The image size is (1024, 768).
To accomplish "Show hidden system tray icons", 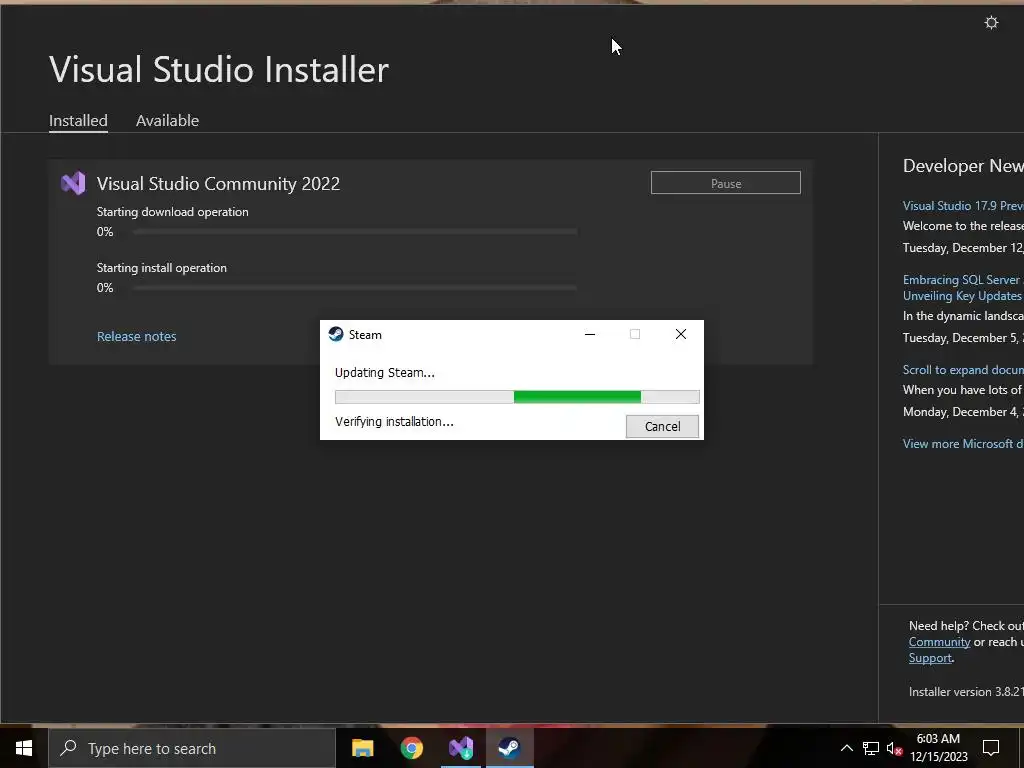I will [846, 748].
